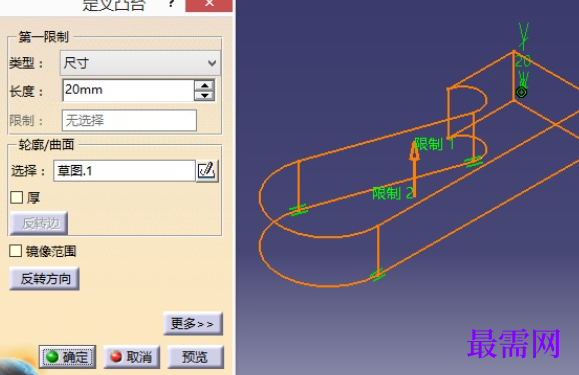This screenshot has width=579, height=375.
Task: Increase 长度 with the up spinner arrow
Action: 205,85
